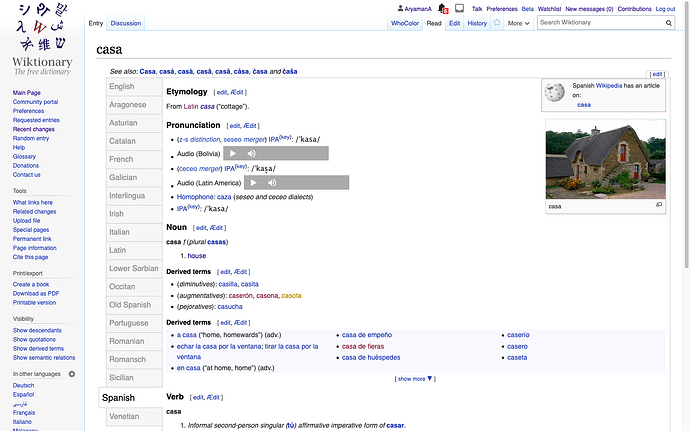Select the Venetian language tab

point(134,416)
